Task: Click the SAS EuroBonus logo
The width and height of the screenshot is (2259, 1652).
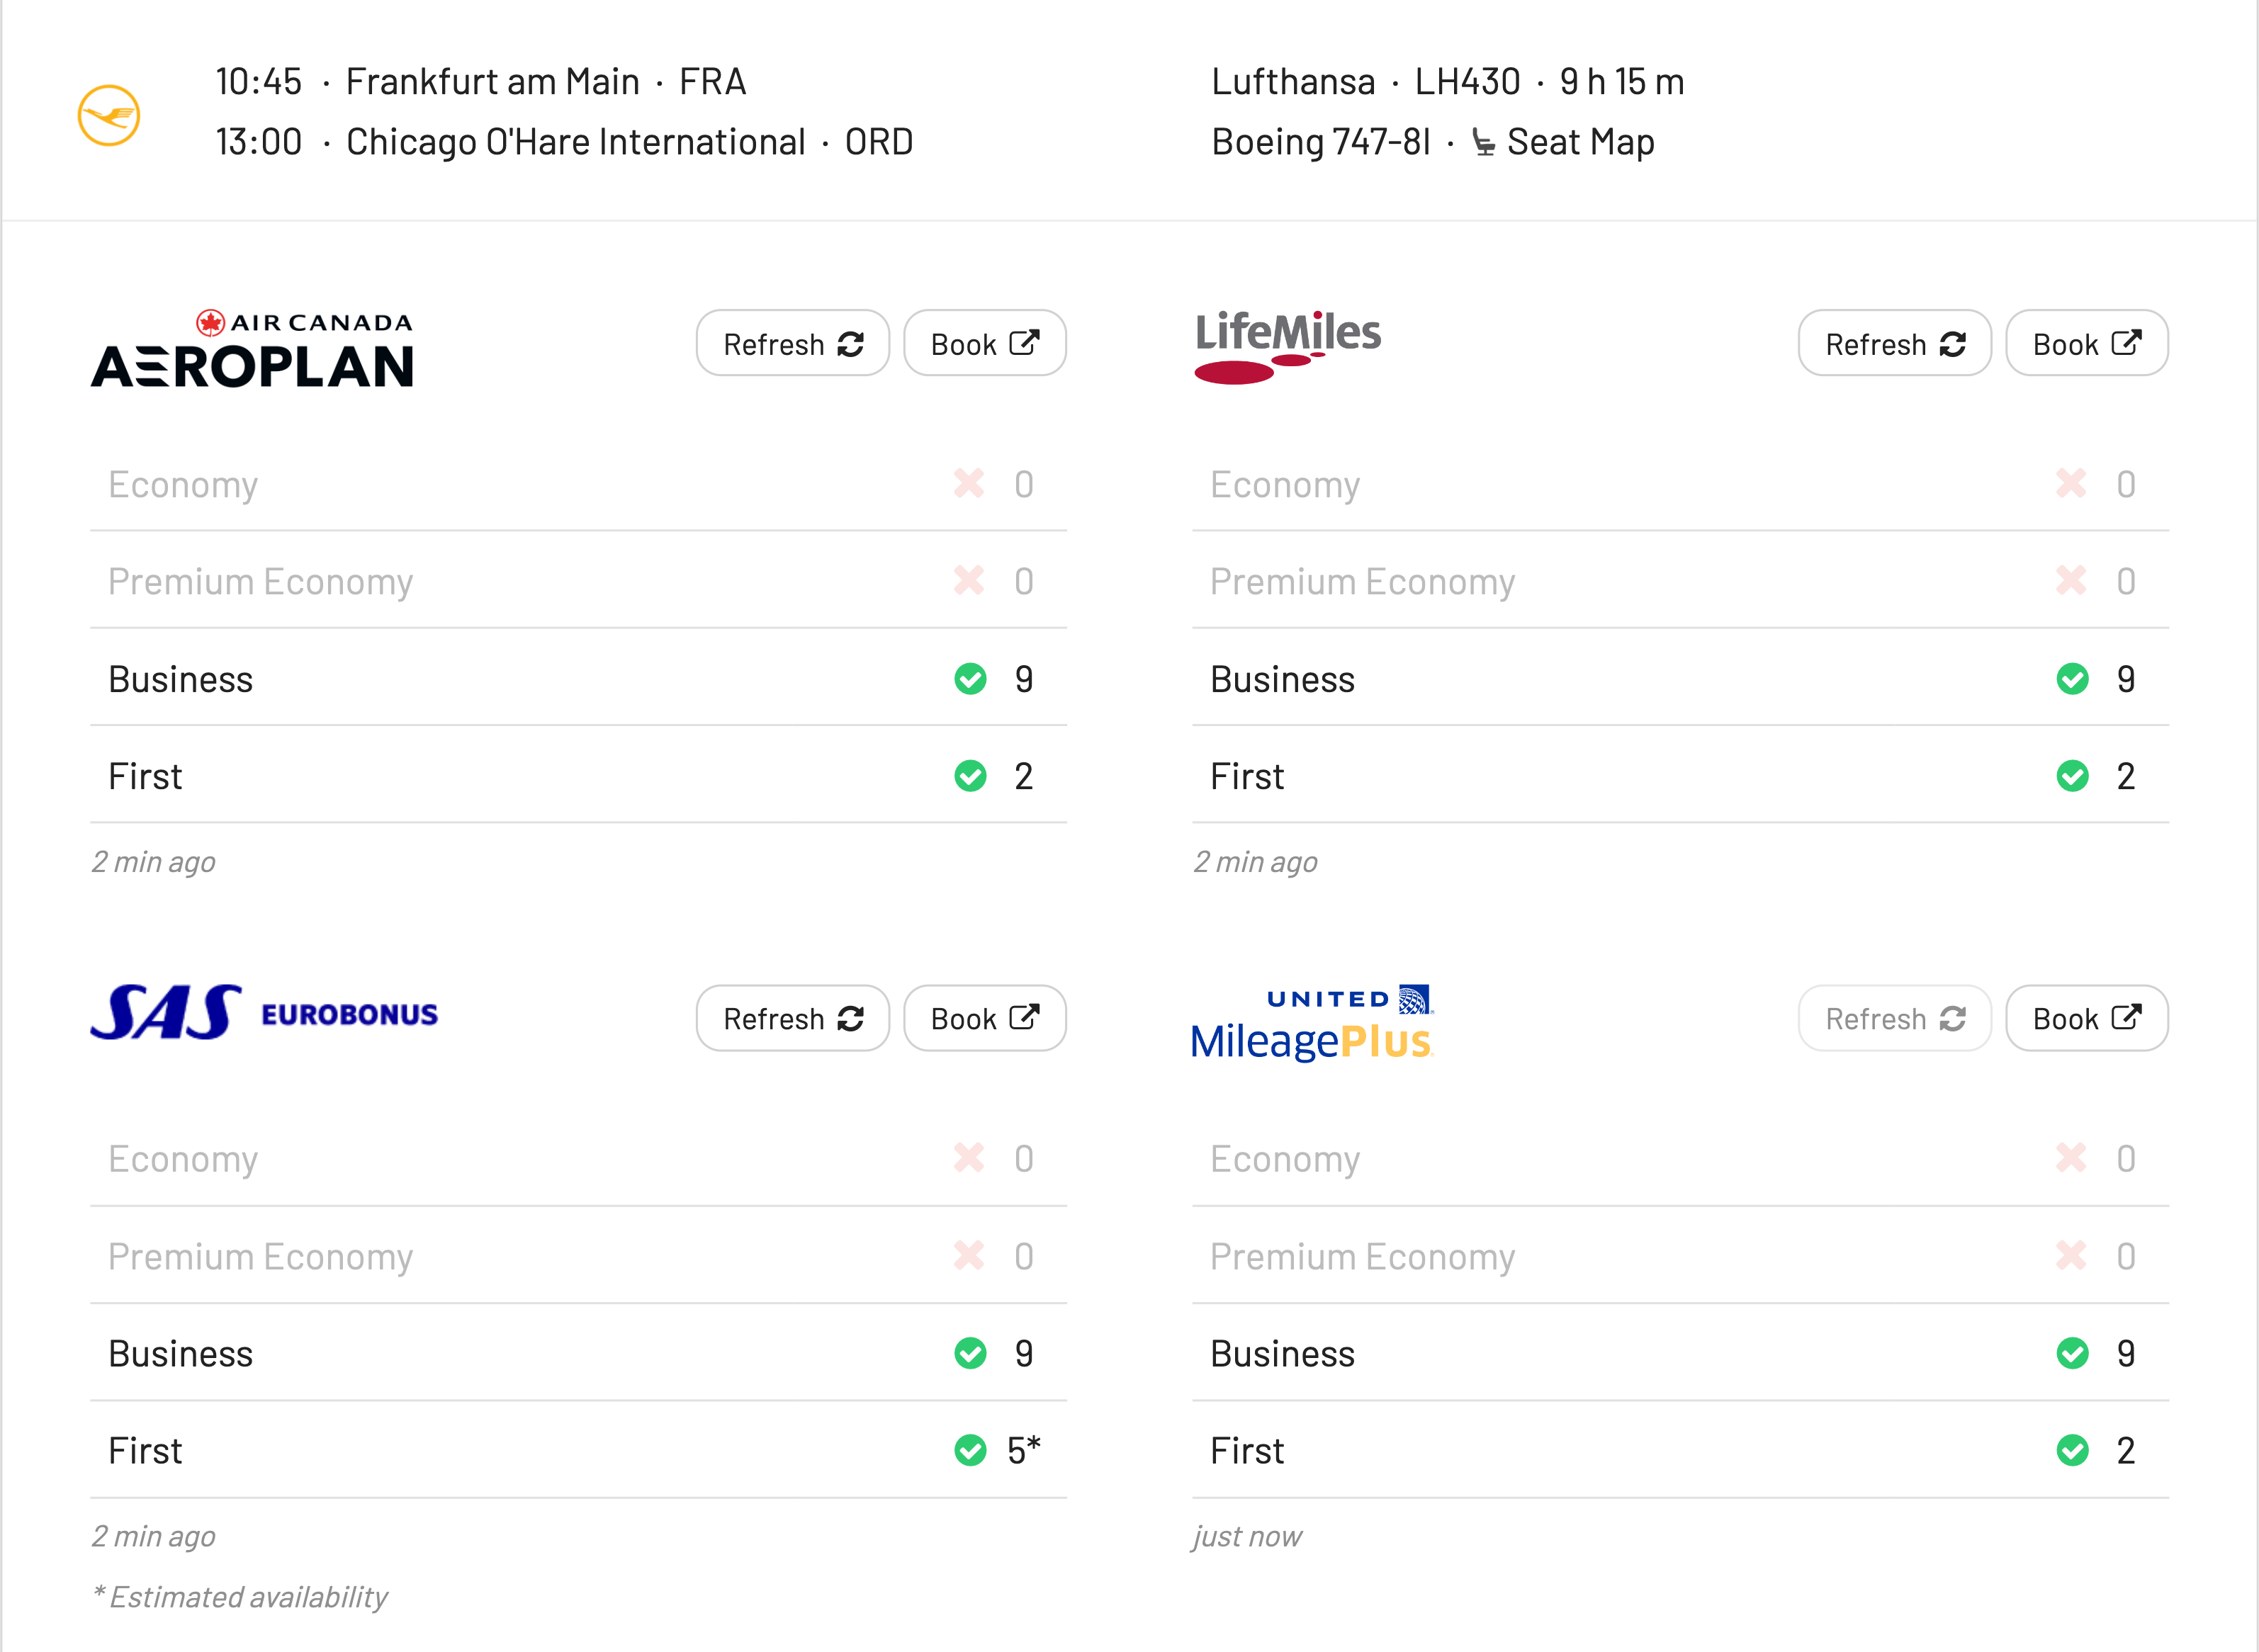Action: [264, 1013]
